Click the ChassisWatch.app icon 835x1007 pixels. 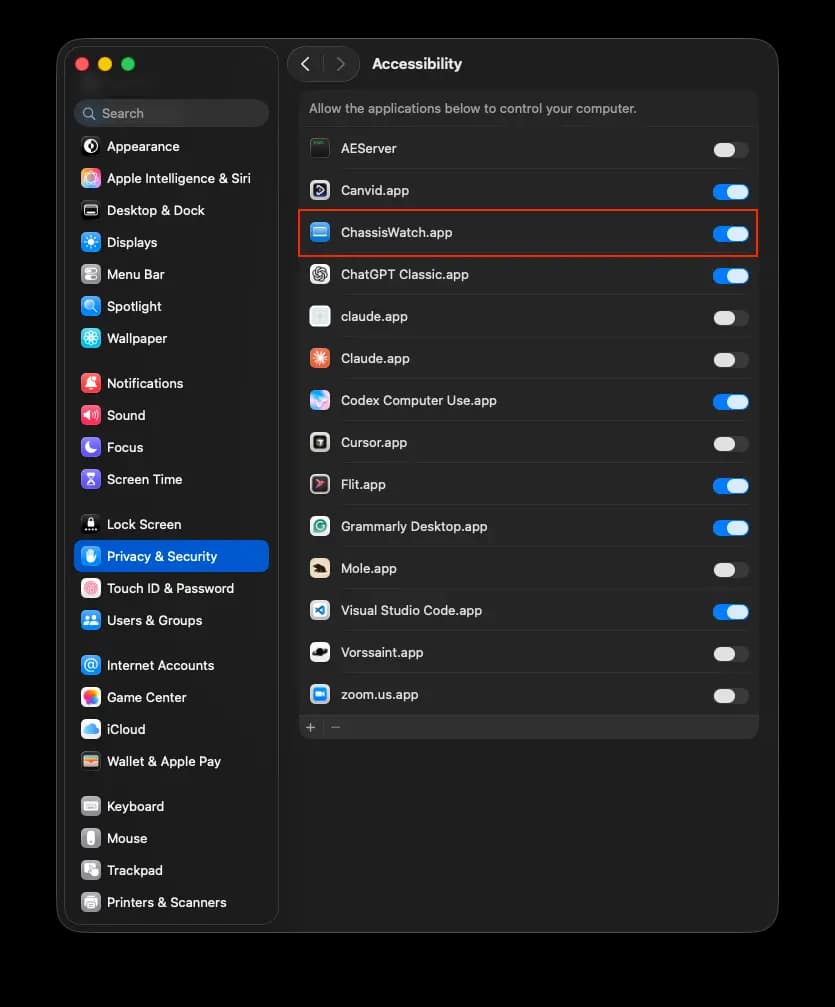pos(320,232)
